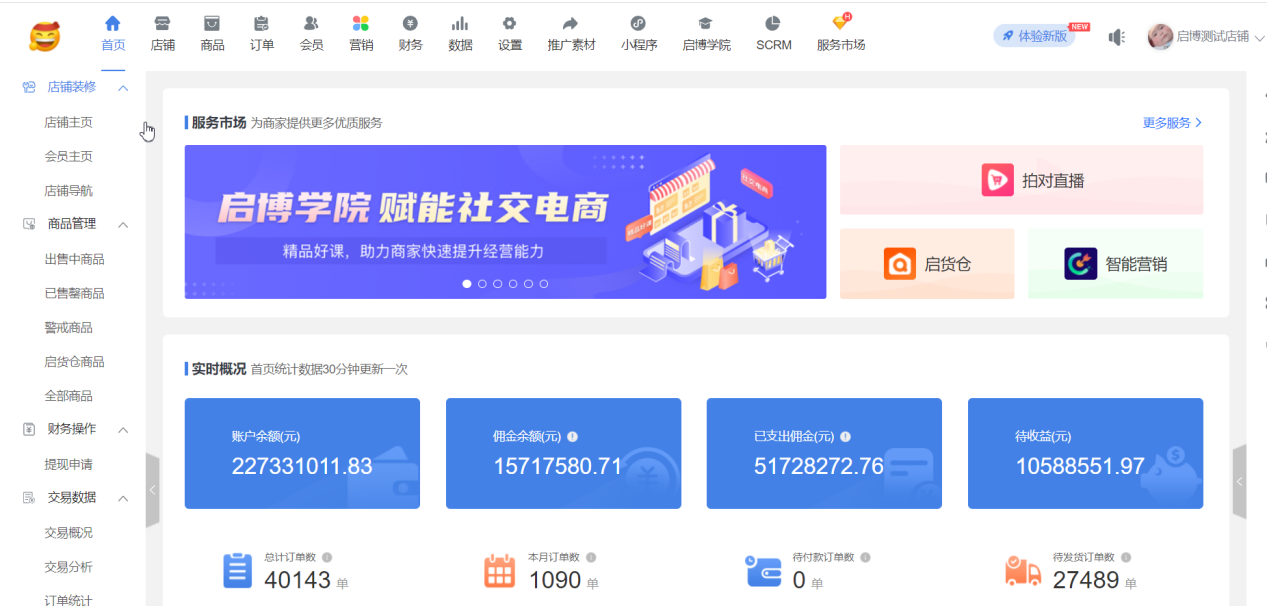1267x606 pixels.
Task: Click the speaker sound icon in header
Action: point(1117,37)
